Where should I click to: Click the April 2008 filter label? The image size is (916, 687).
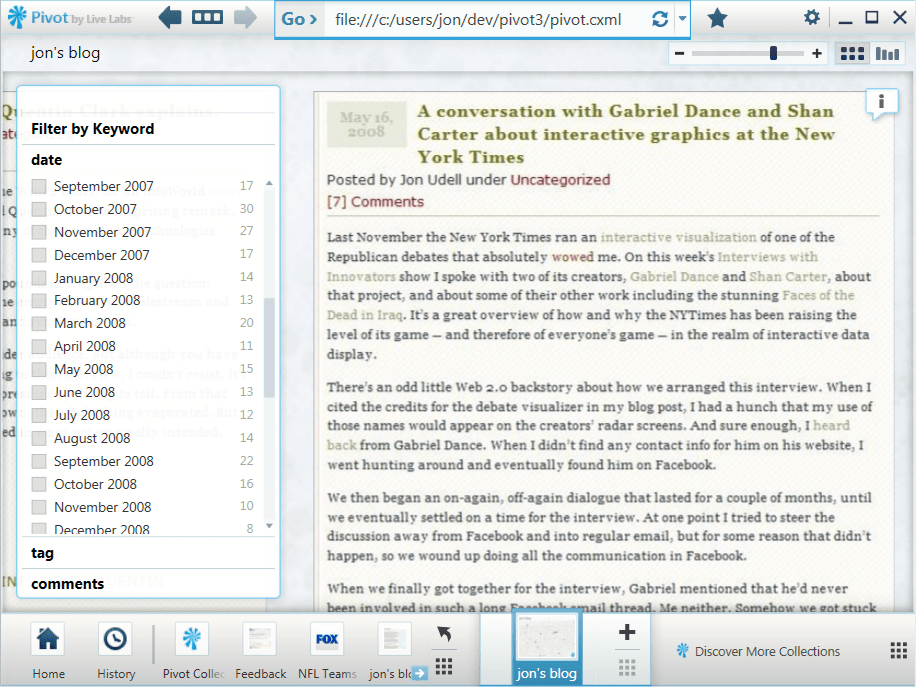tap(85, 346)
